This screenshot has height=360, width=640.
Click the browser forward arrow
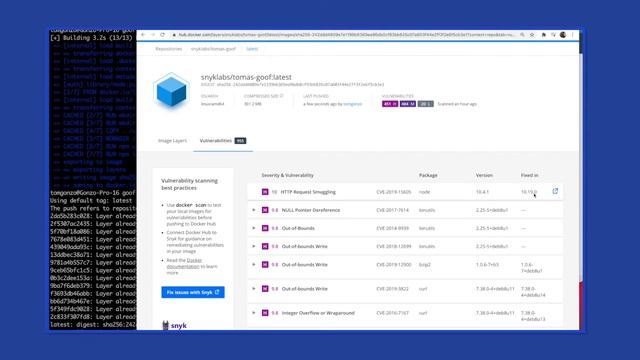pyautogui.click(x=153, y=35)
